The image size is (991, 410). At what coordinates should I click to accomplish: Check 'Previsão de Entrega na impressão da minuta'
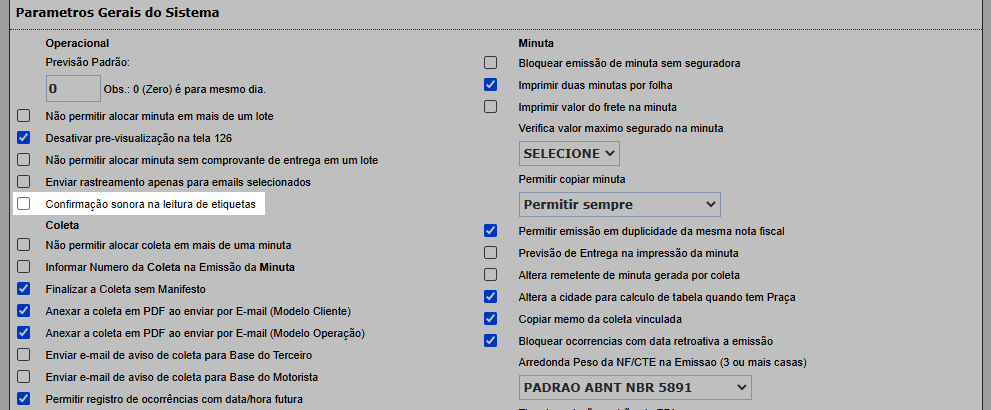tap(490, 253)
